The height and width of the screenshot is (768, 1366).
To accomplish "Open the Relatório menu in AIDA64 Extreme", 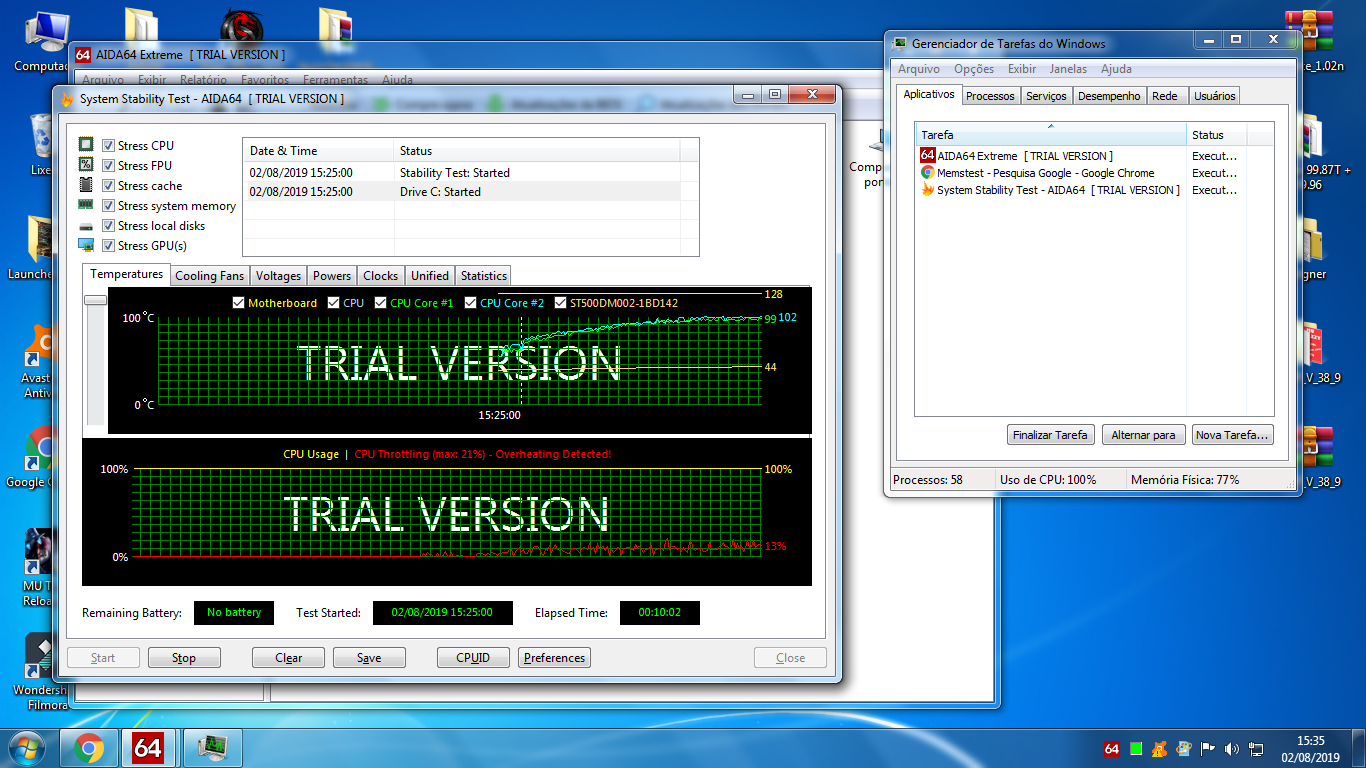I will pyautogui.click(x=203, y=80).
